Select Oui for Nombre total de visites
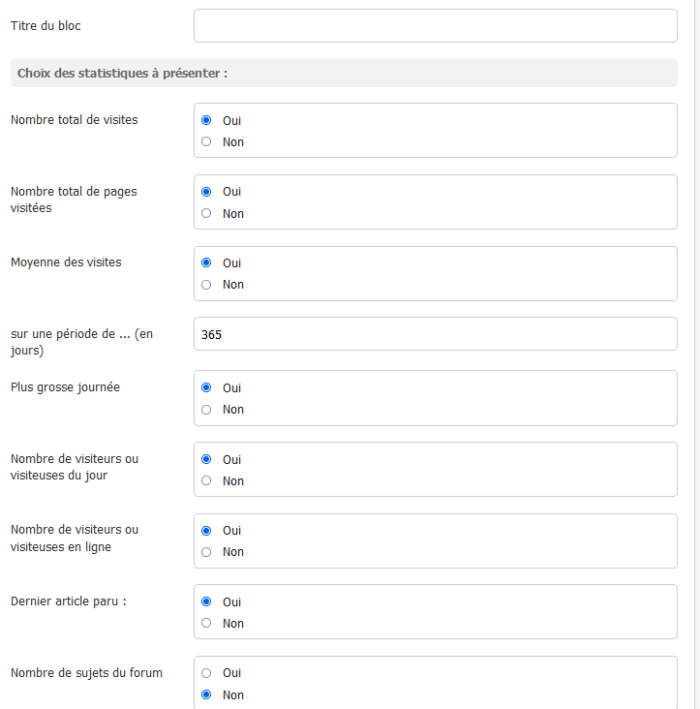The image size is (700, 709). click(x=207, y=120)
